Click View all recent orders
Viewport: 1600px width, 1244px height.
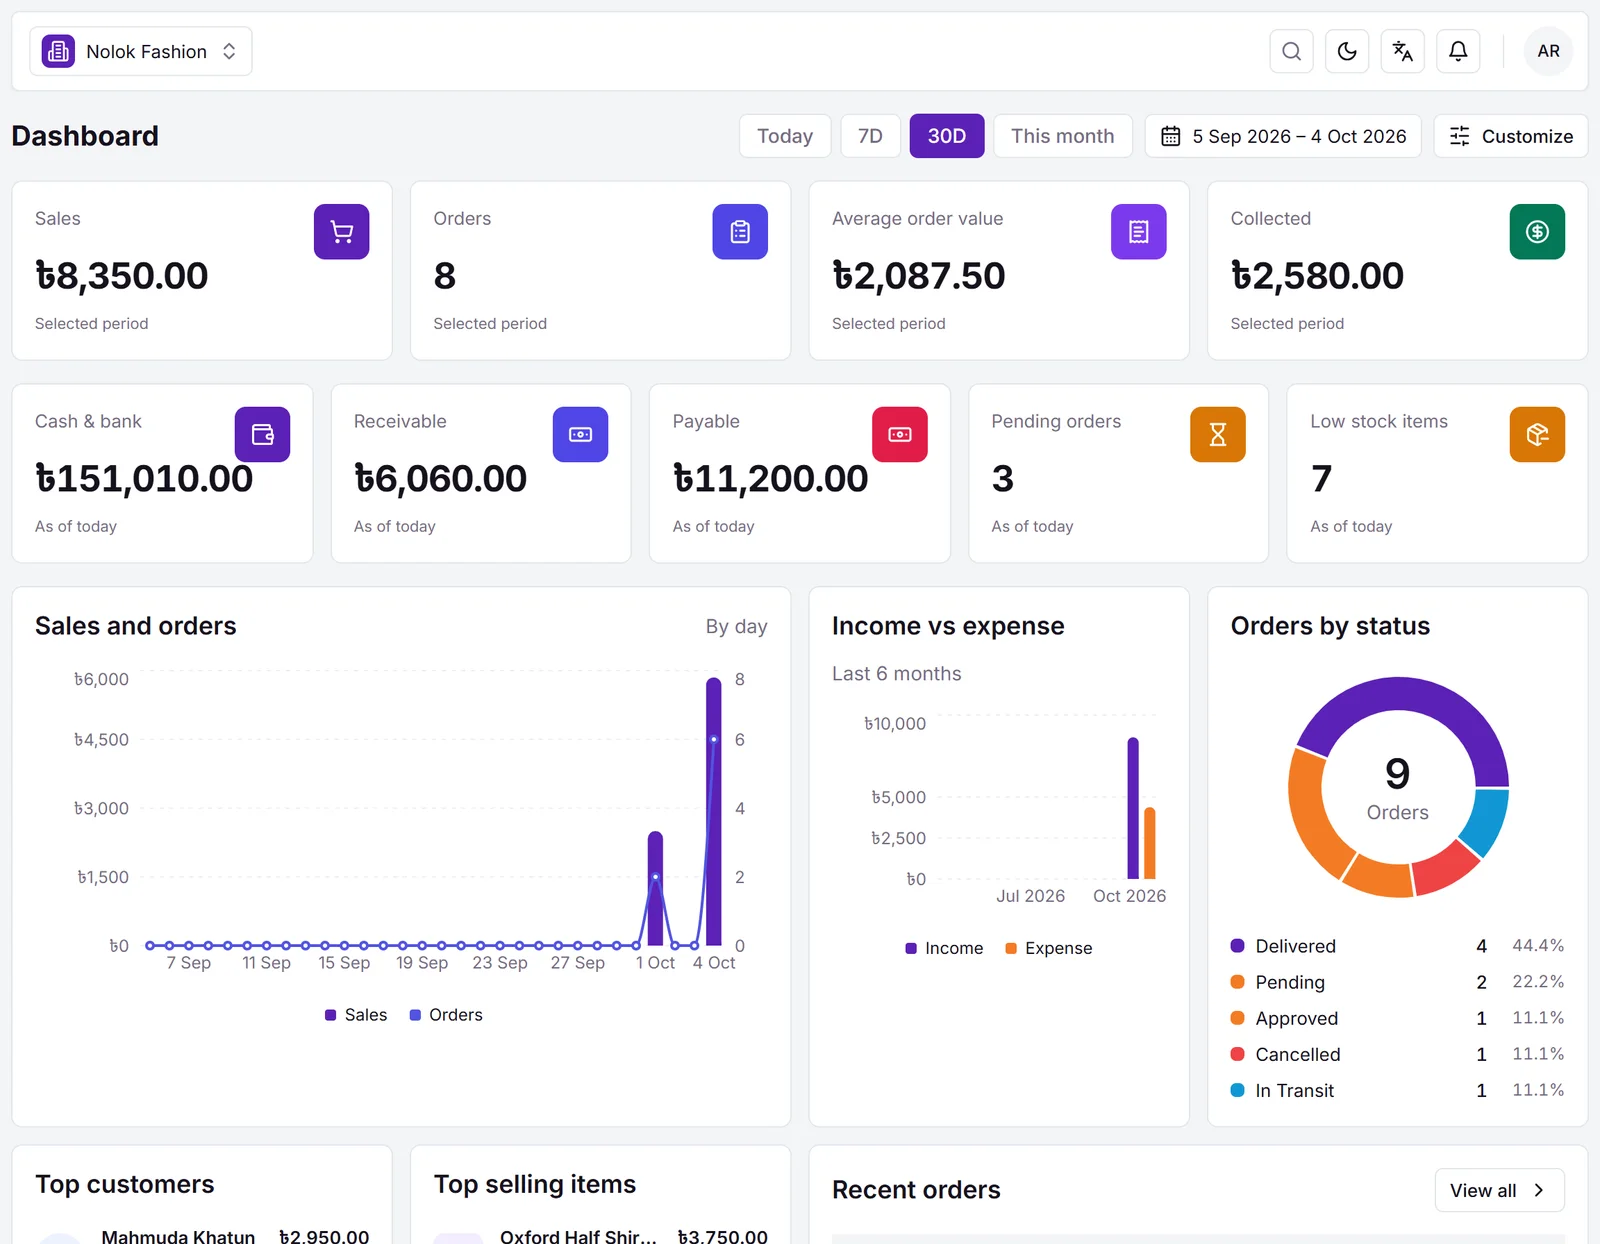(1499, 1190)
